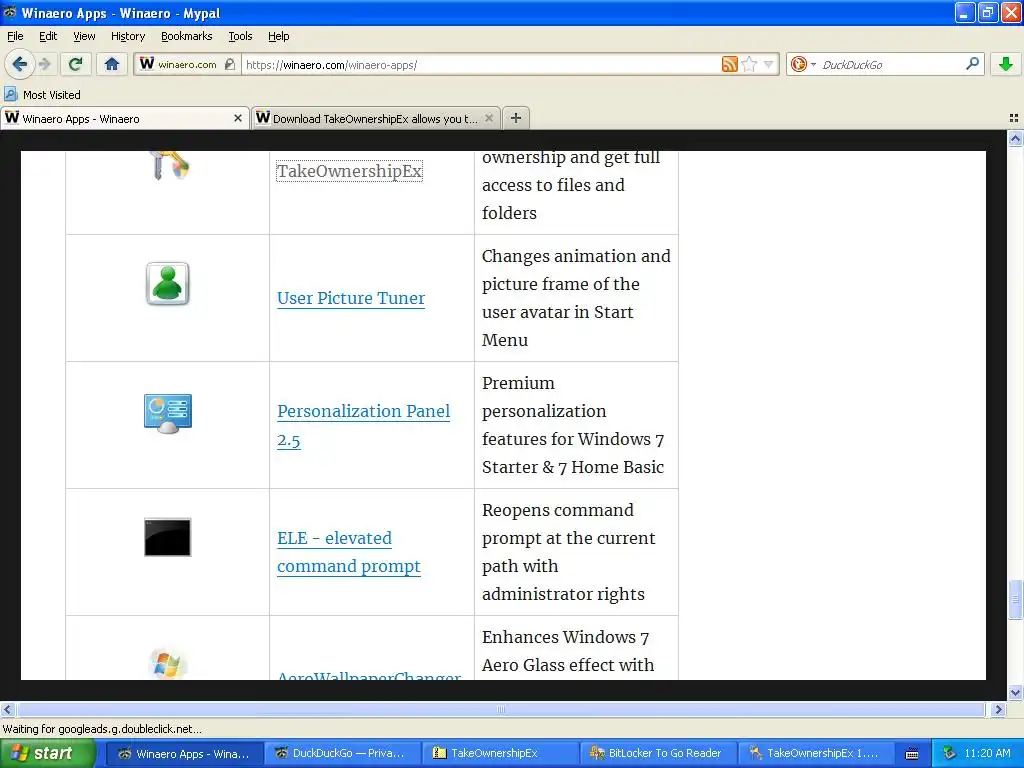This screenshot has width=1024, height=768.
Task: Click the horizontal scrollbar right arrow
Action: (998, 709)
